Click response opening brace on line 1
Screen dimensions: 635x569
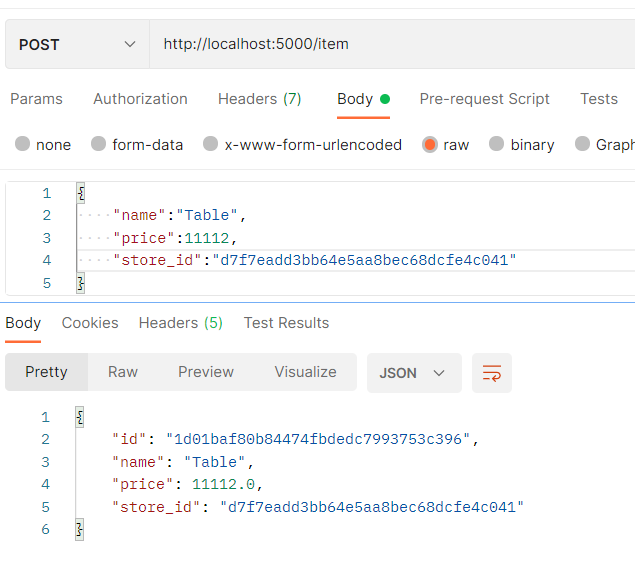pyautogui.click(x=79, y=417)
